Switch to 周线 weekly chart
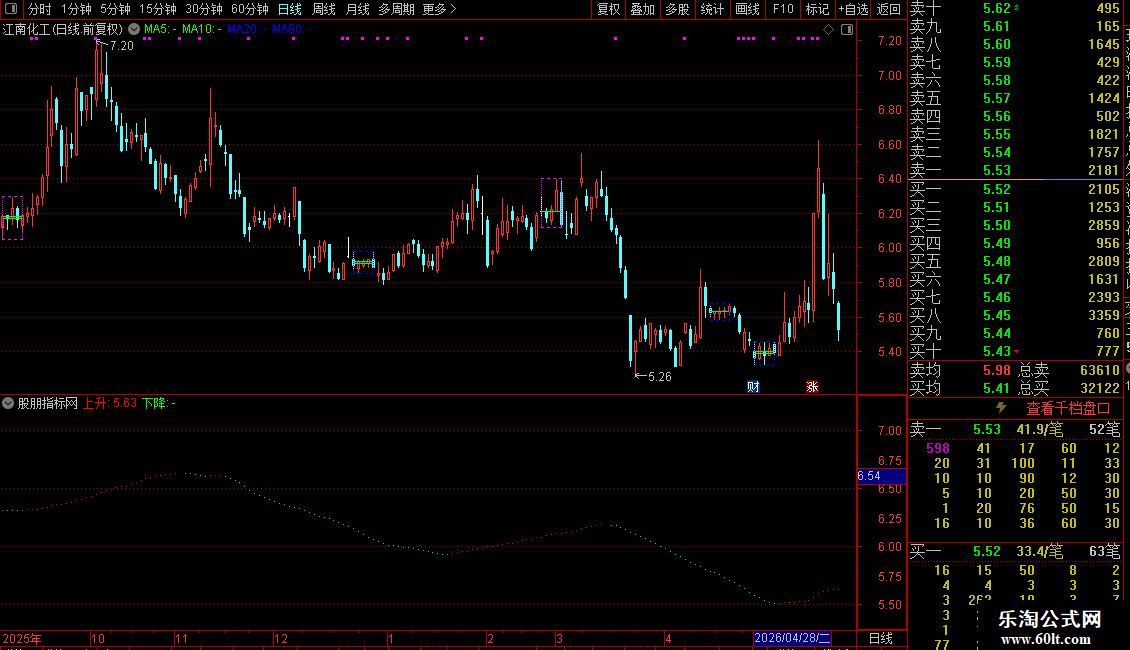Viewport: 1130px width, 650px height. click(324, 9)
